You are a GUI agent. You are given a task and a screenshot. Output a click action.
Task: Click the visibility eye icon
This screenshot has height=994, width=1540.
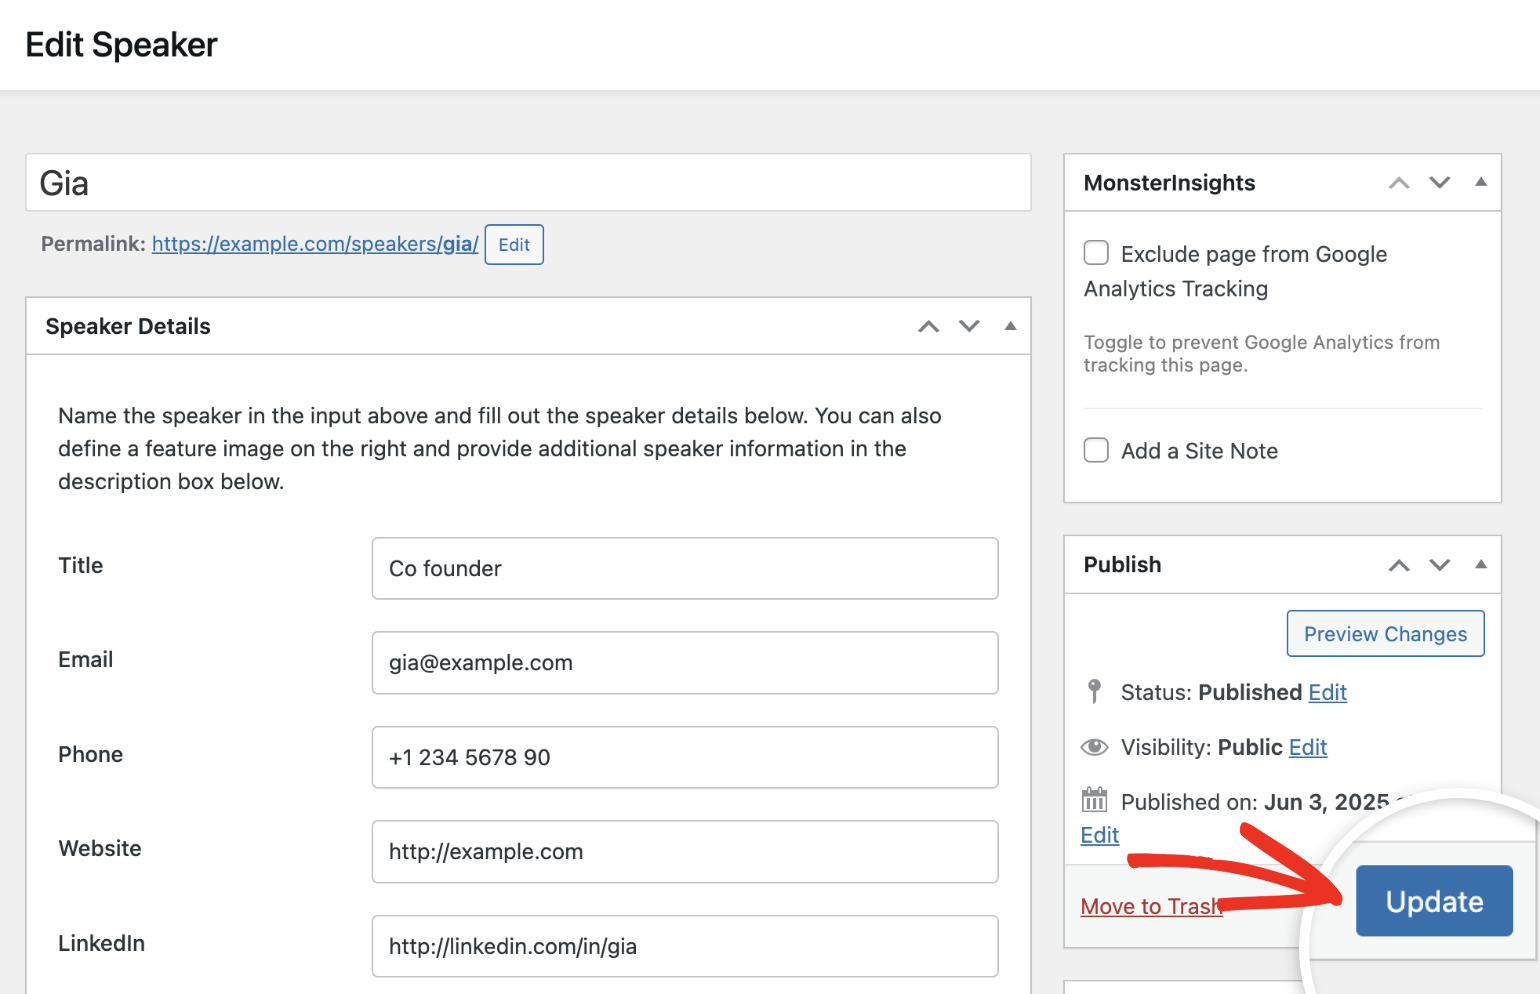tap(1094, 747)
